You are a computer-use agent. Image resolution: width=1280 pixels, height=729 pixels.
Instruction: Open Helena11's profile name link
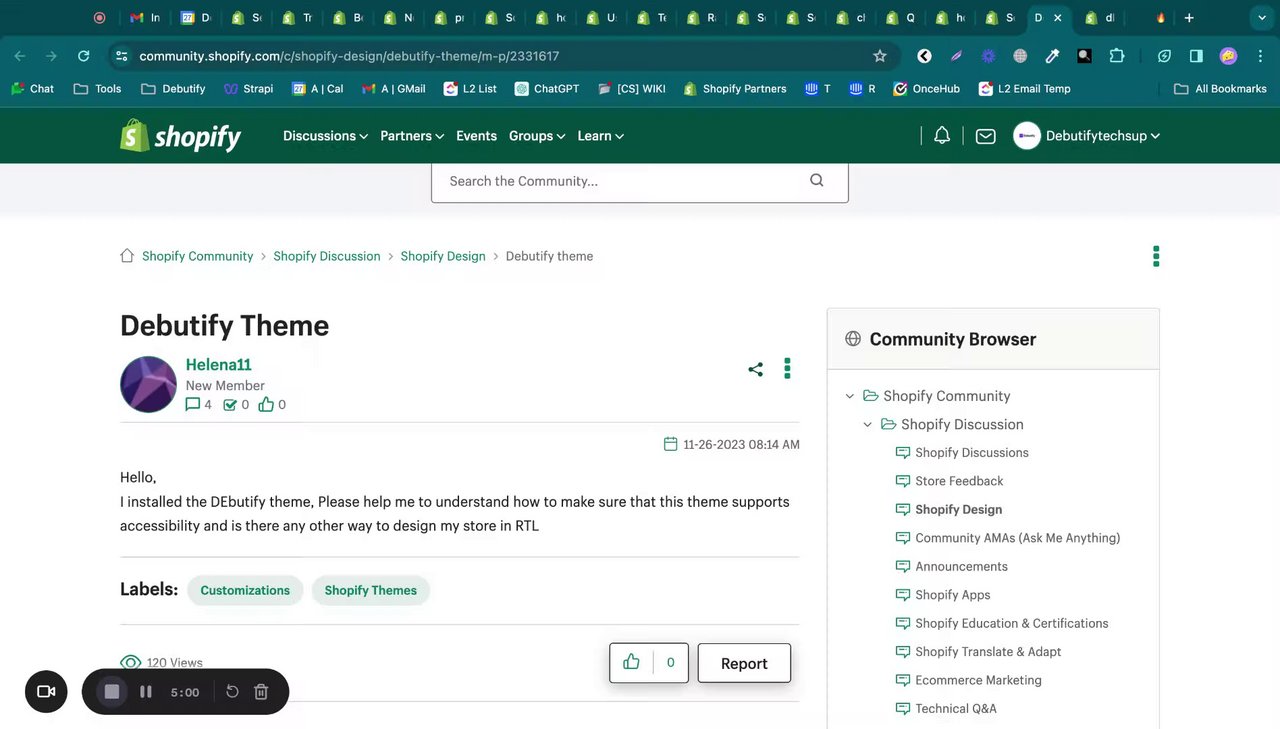(218, 365)
